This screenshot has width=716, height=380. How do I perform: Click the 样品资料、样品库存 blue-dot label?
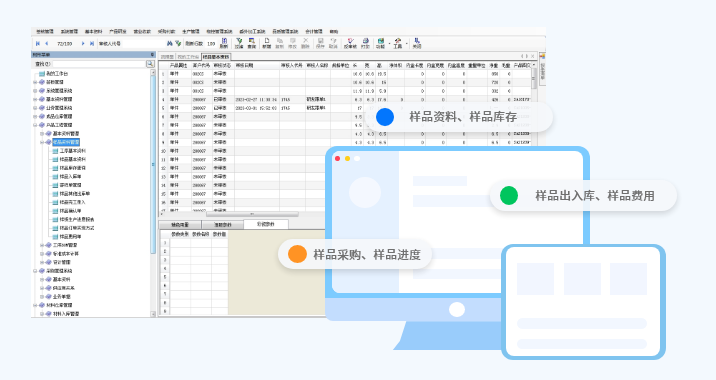tap(463, 117)
